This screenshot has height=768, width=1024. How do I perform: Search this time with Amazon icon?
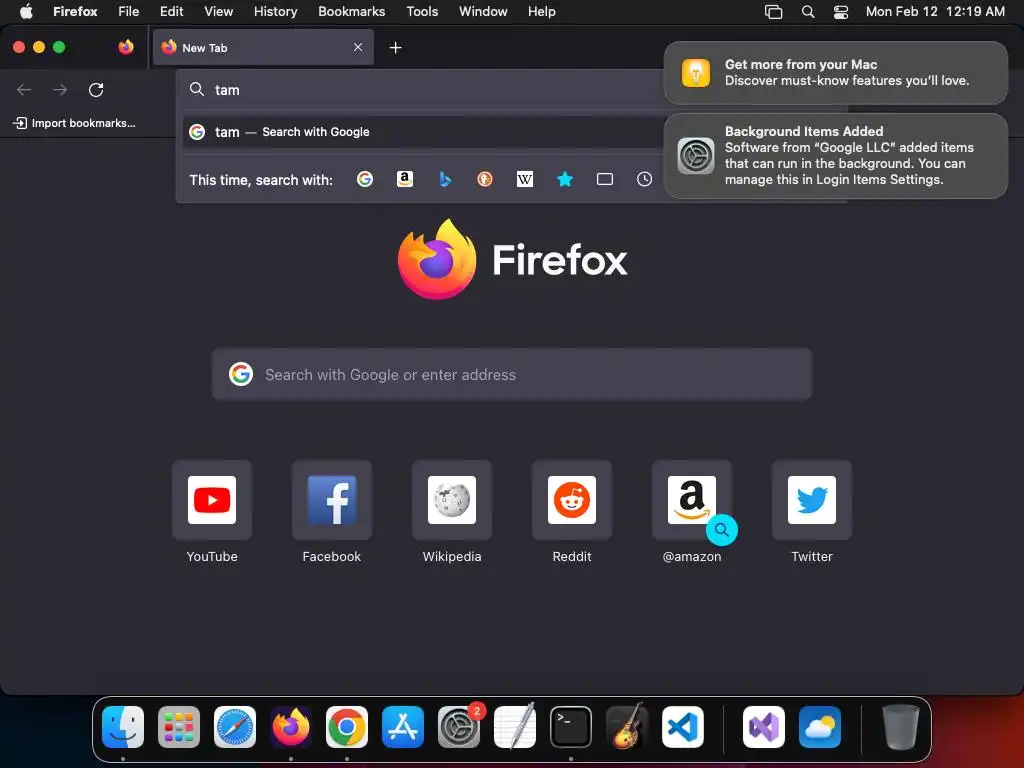(405, 179)
